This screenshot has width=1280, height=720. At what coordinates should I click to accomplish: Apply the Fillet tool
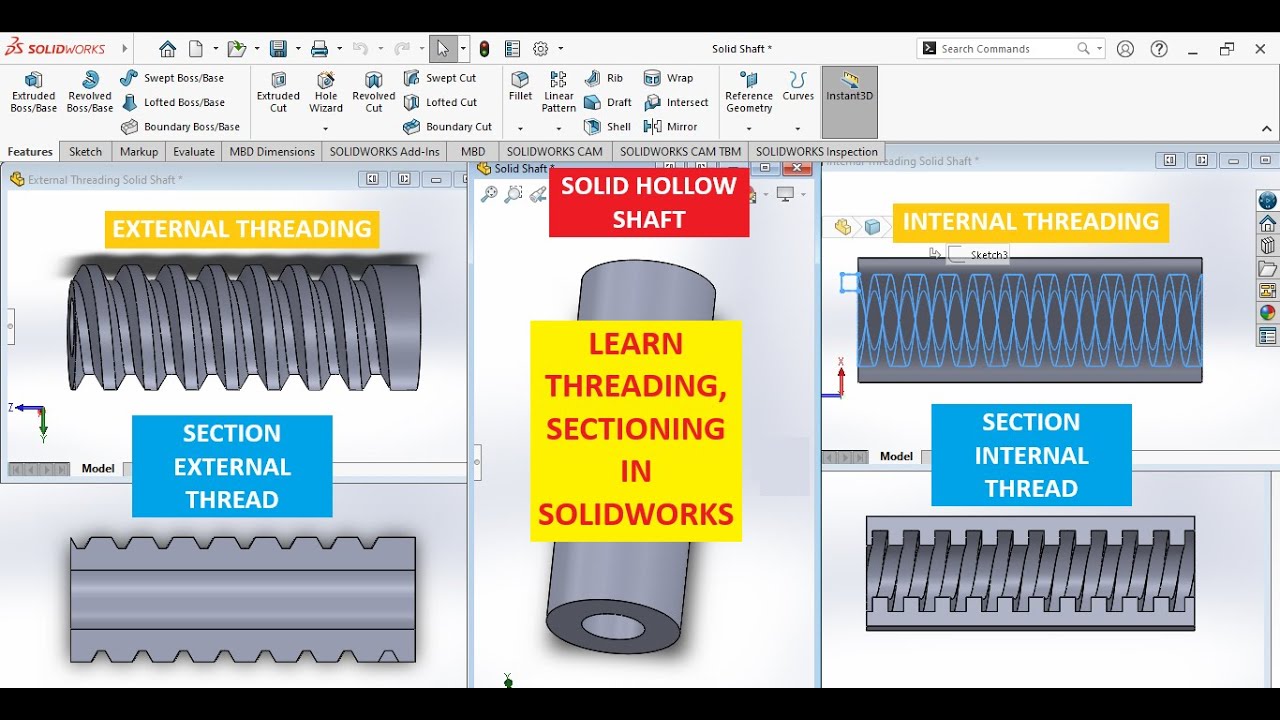point(520,86)
